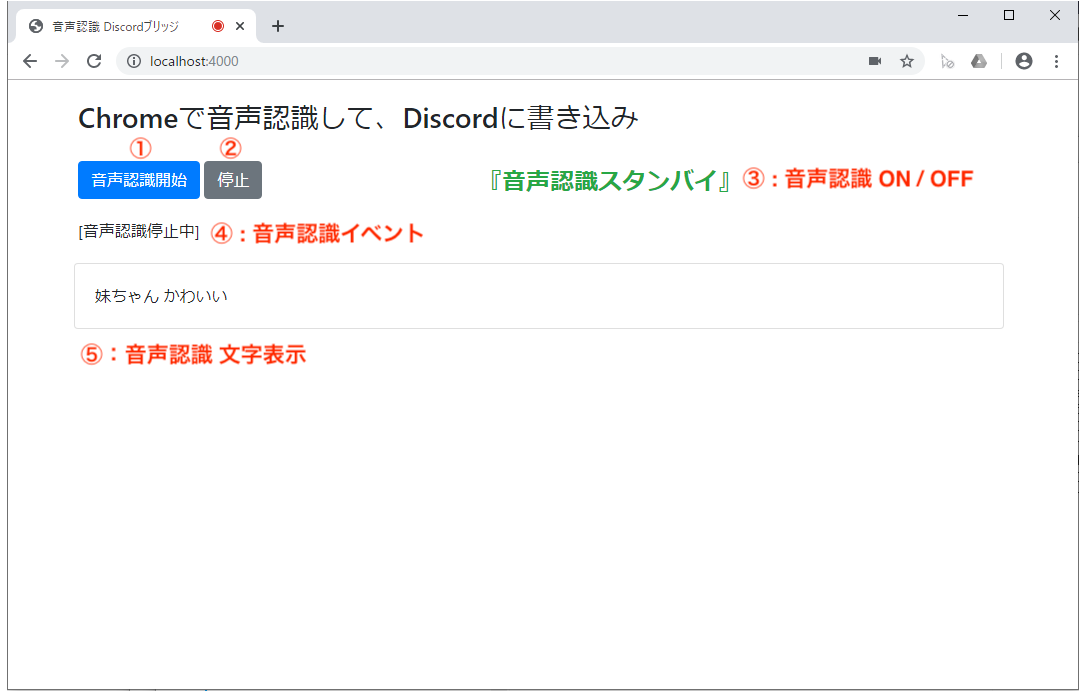
Task: Click the 音声認識開始 button
Action: (139, 180)
